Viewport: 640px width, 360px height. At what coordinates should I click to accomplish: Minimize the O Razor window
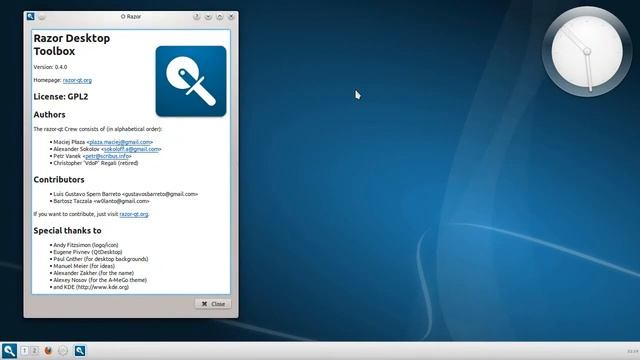tap(208, 17)
